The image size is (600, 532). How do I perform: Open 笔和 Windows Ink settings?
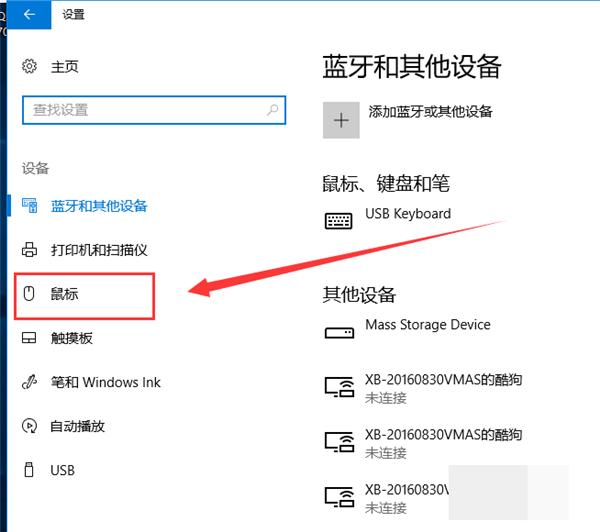106,382
